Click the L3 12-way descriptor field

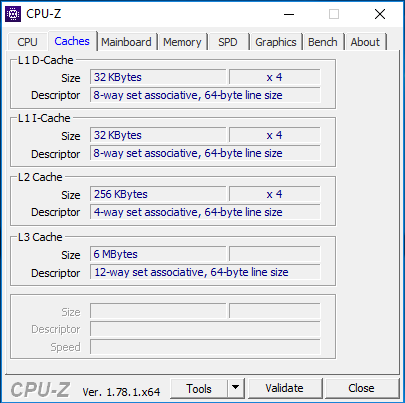pyautogui.click(x=205, y=272)
